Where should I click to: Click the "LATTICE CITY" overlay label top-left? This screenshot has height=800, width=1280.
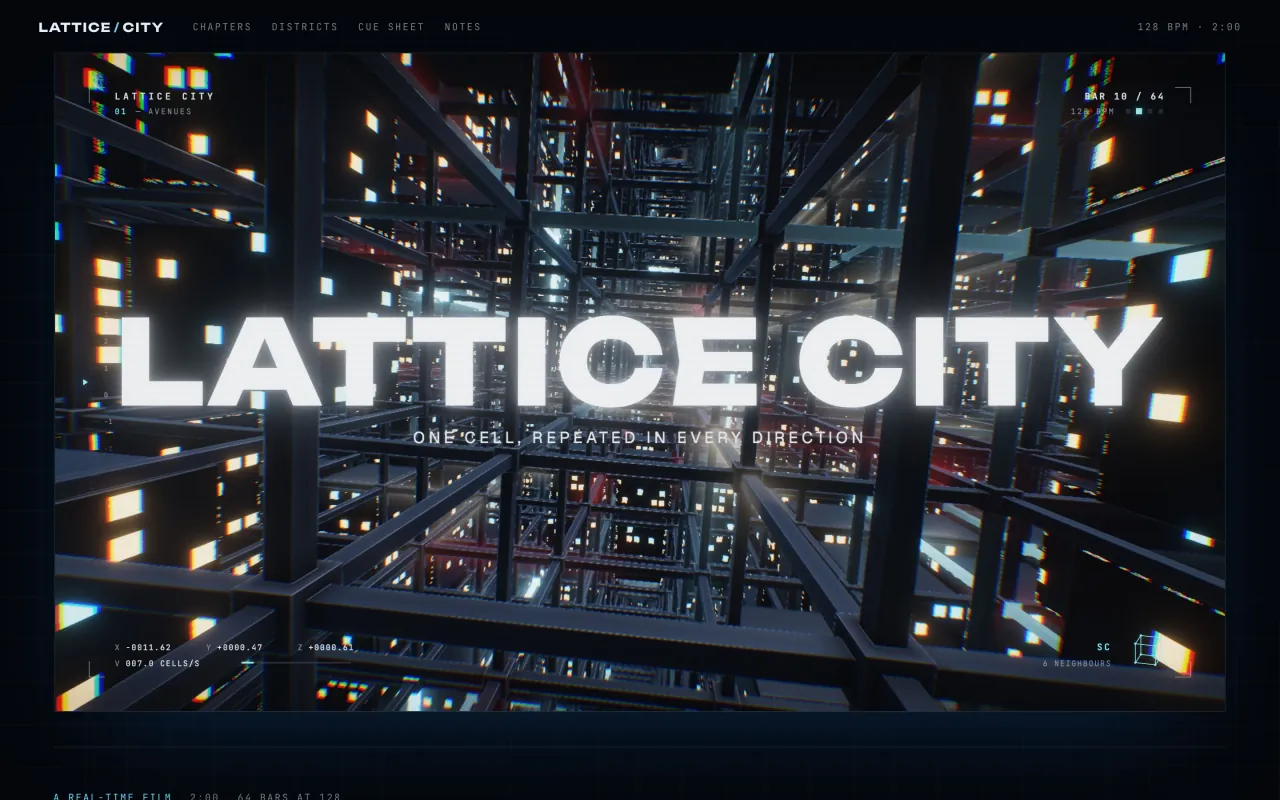pos(164,97)
